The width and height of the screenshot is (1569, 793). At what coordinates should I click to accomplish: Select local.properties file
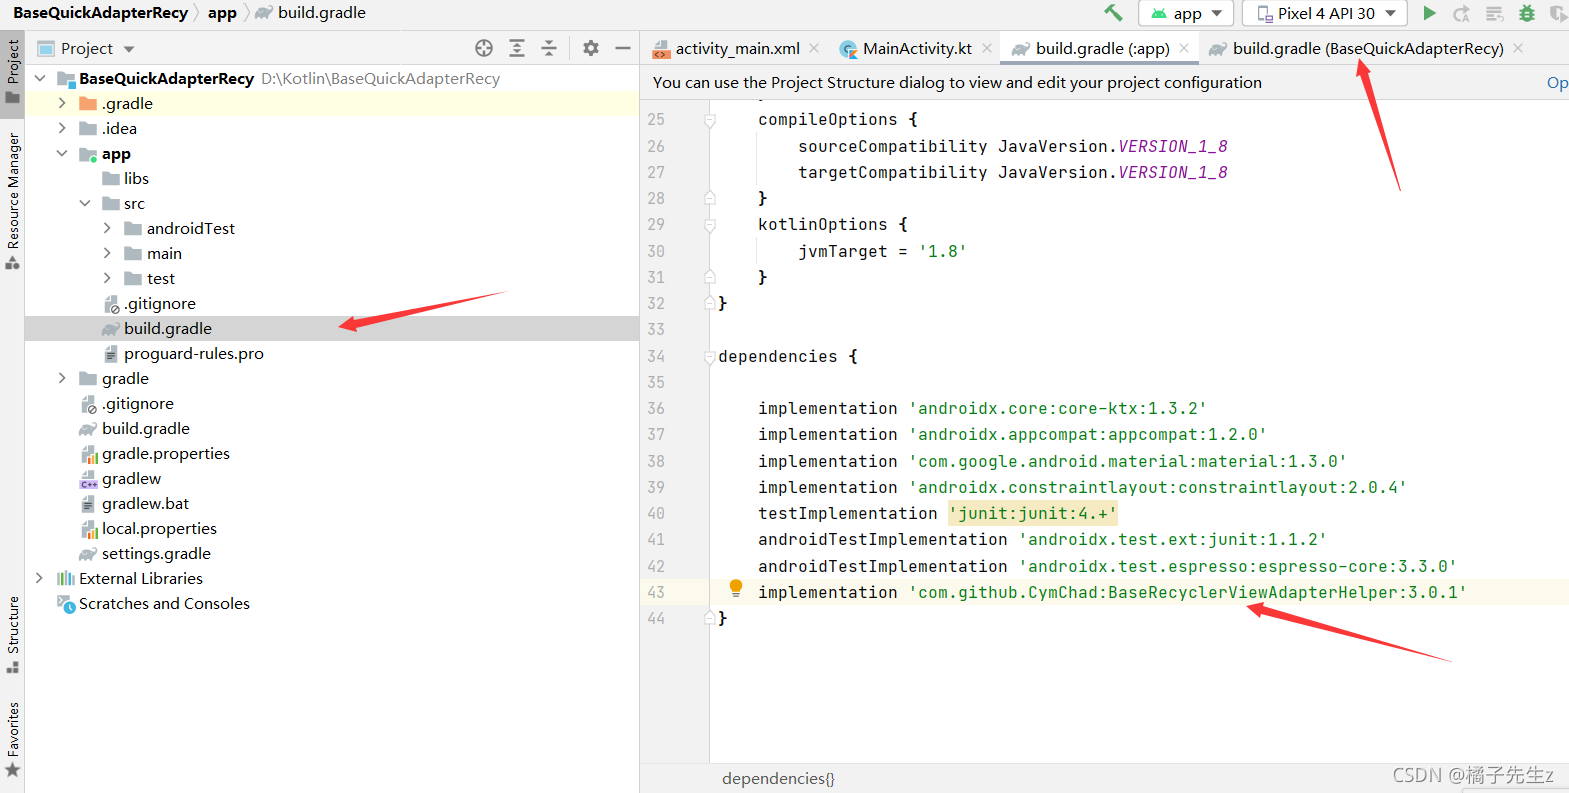[159, 528]
